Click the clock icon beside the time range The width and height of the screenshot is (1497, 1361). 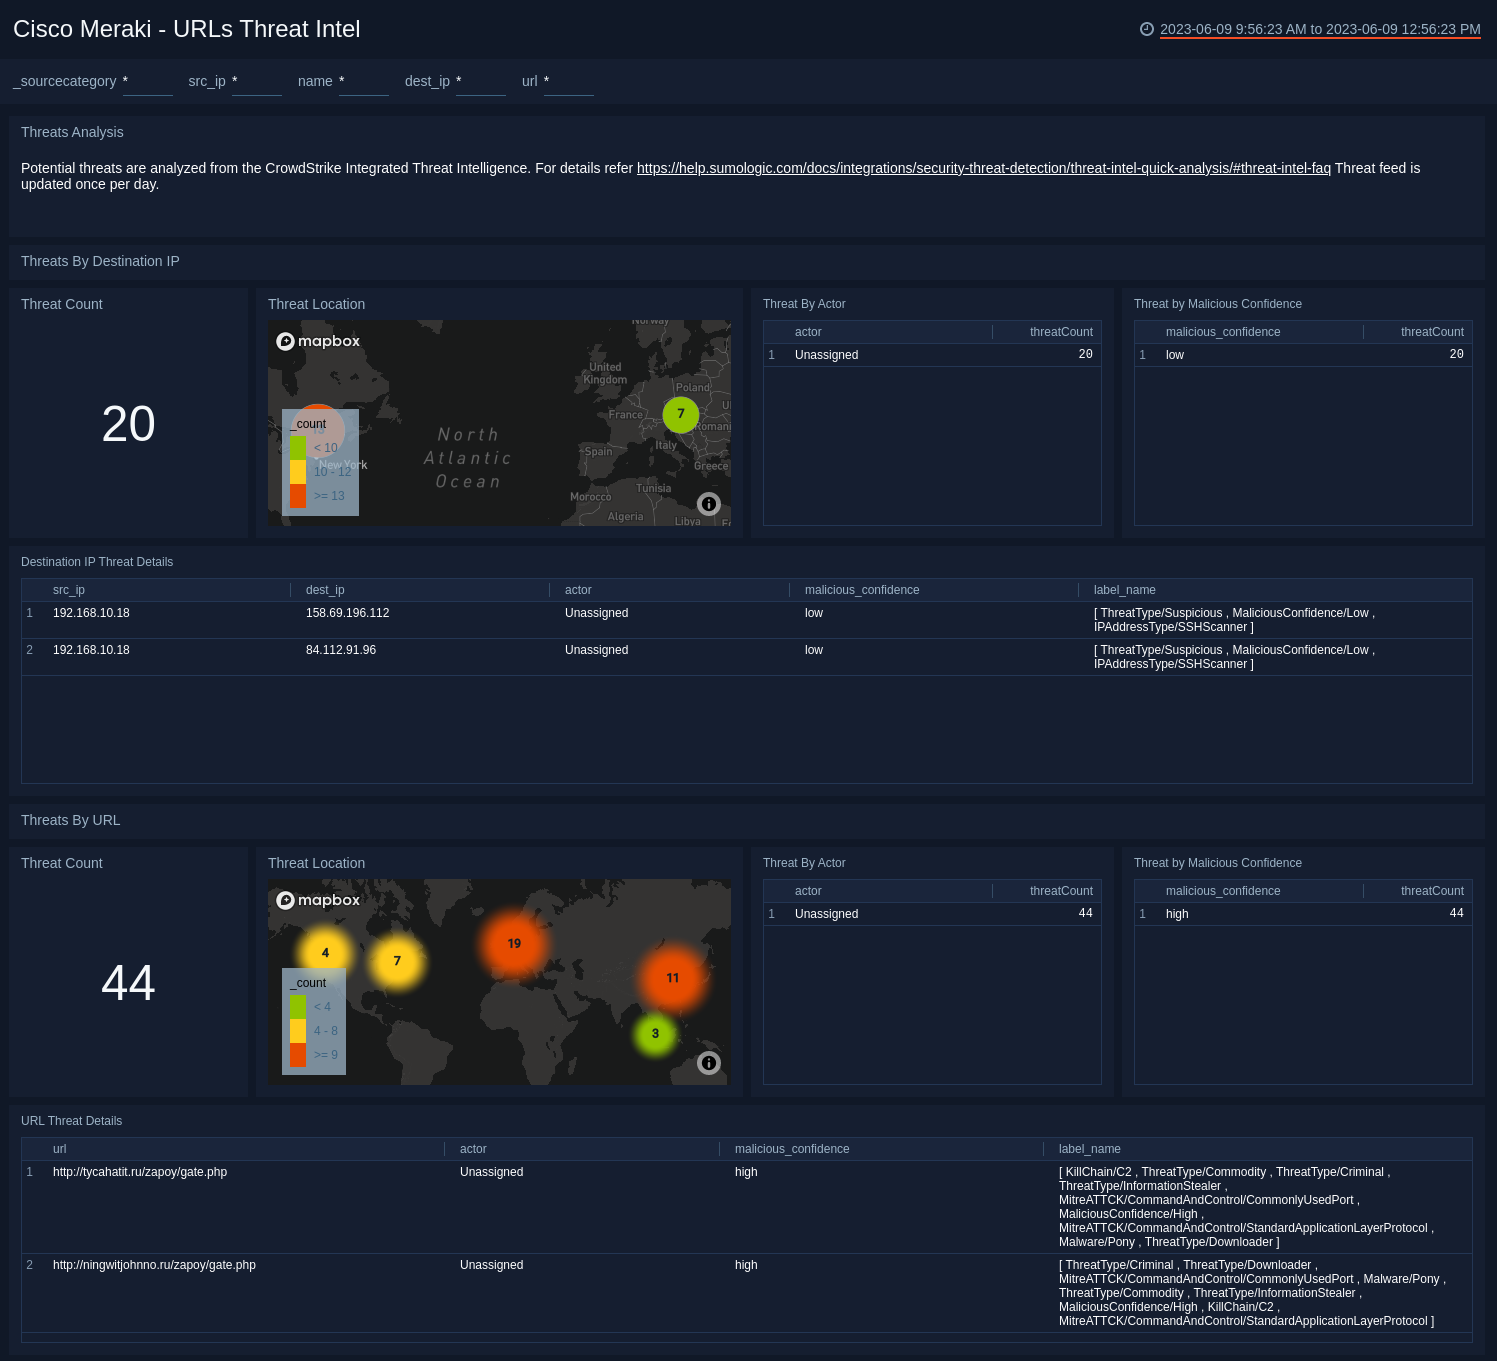coord(1147,29)
